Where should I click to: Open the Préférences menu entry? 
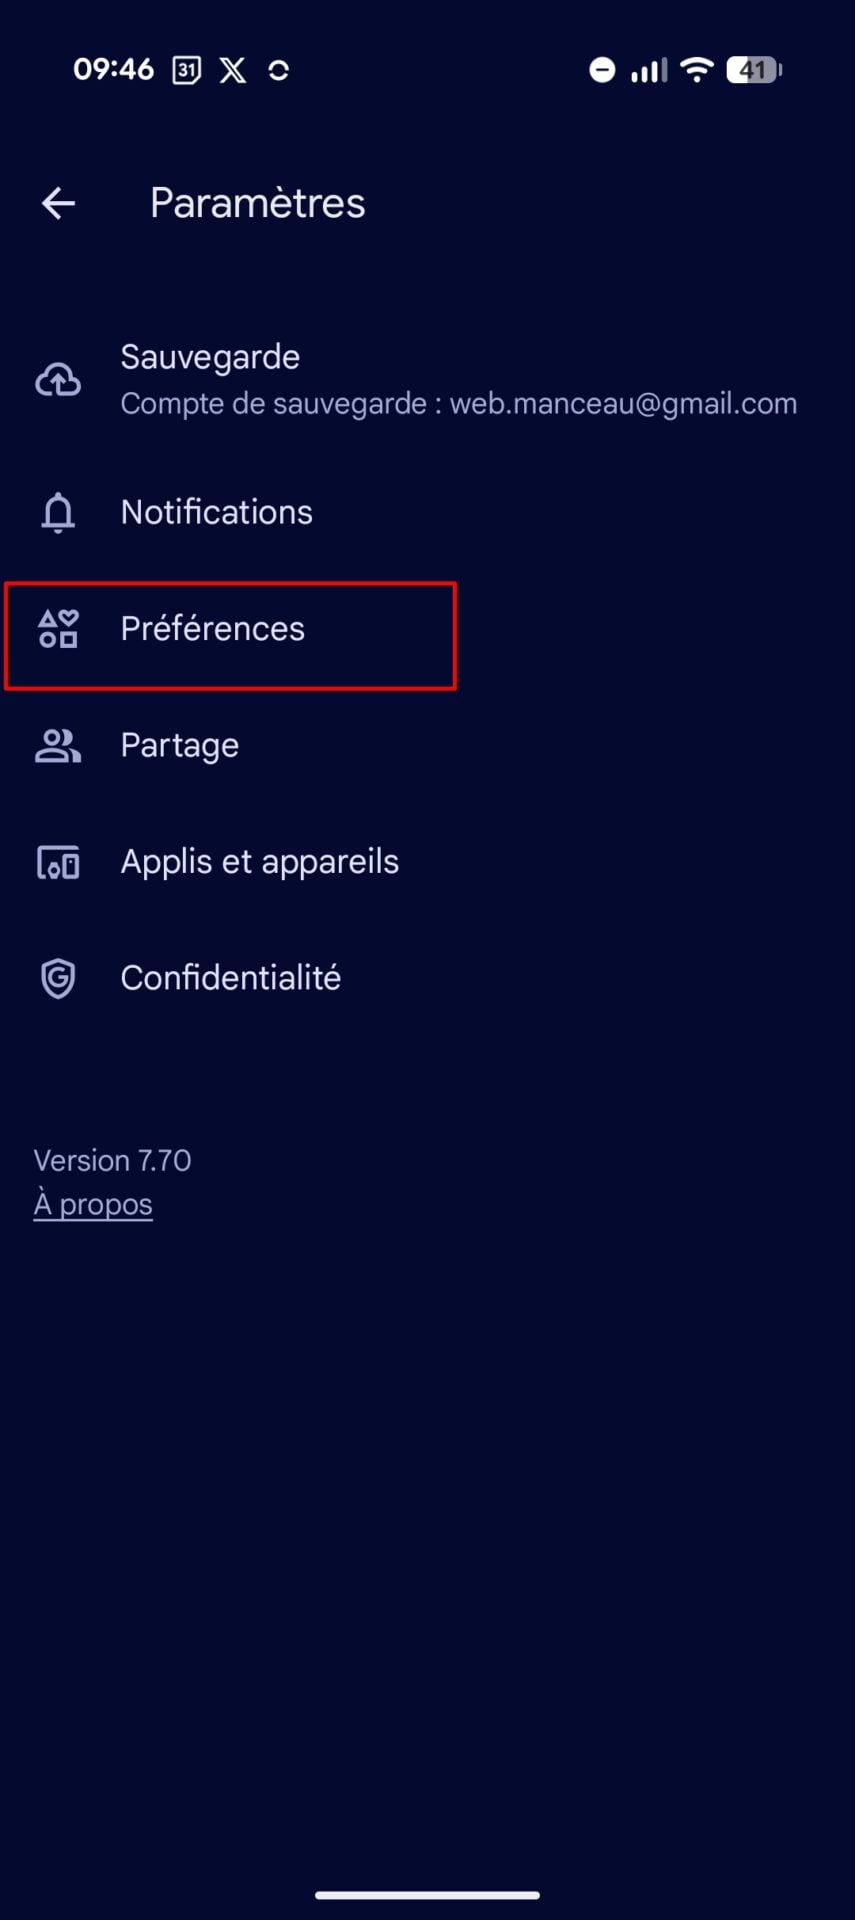(x=213, y=629)
